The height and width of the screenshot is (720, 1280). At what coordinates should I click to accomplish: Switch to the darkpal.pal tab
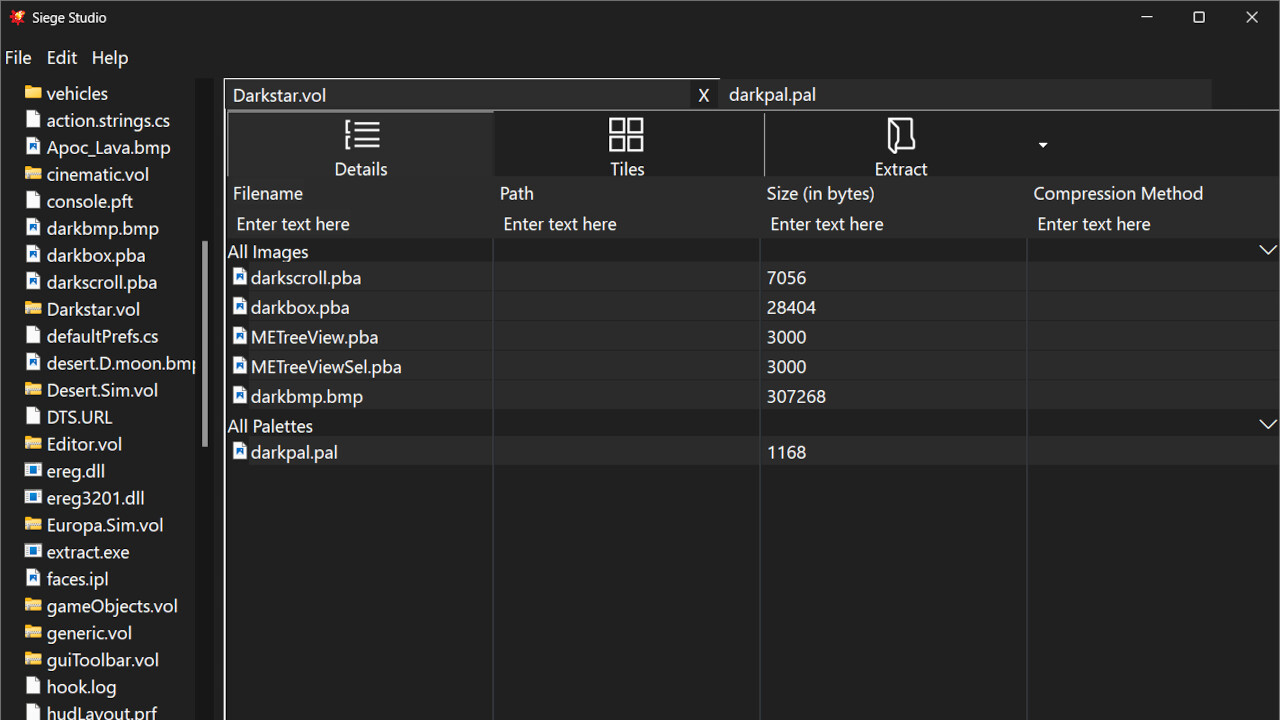pos(772,94)
